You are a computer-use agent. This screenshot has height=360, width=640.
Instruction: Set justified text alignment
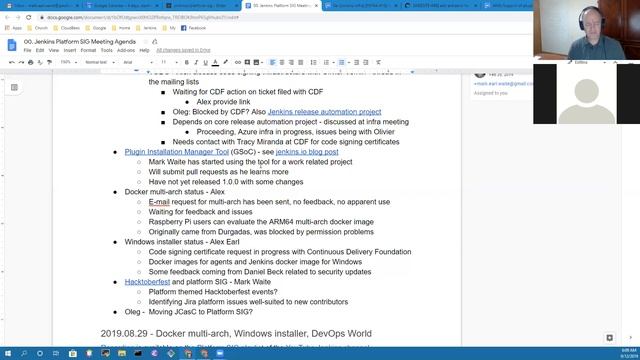click(x=300, y=62)
